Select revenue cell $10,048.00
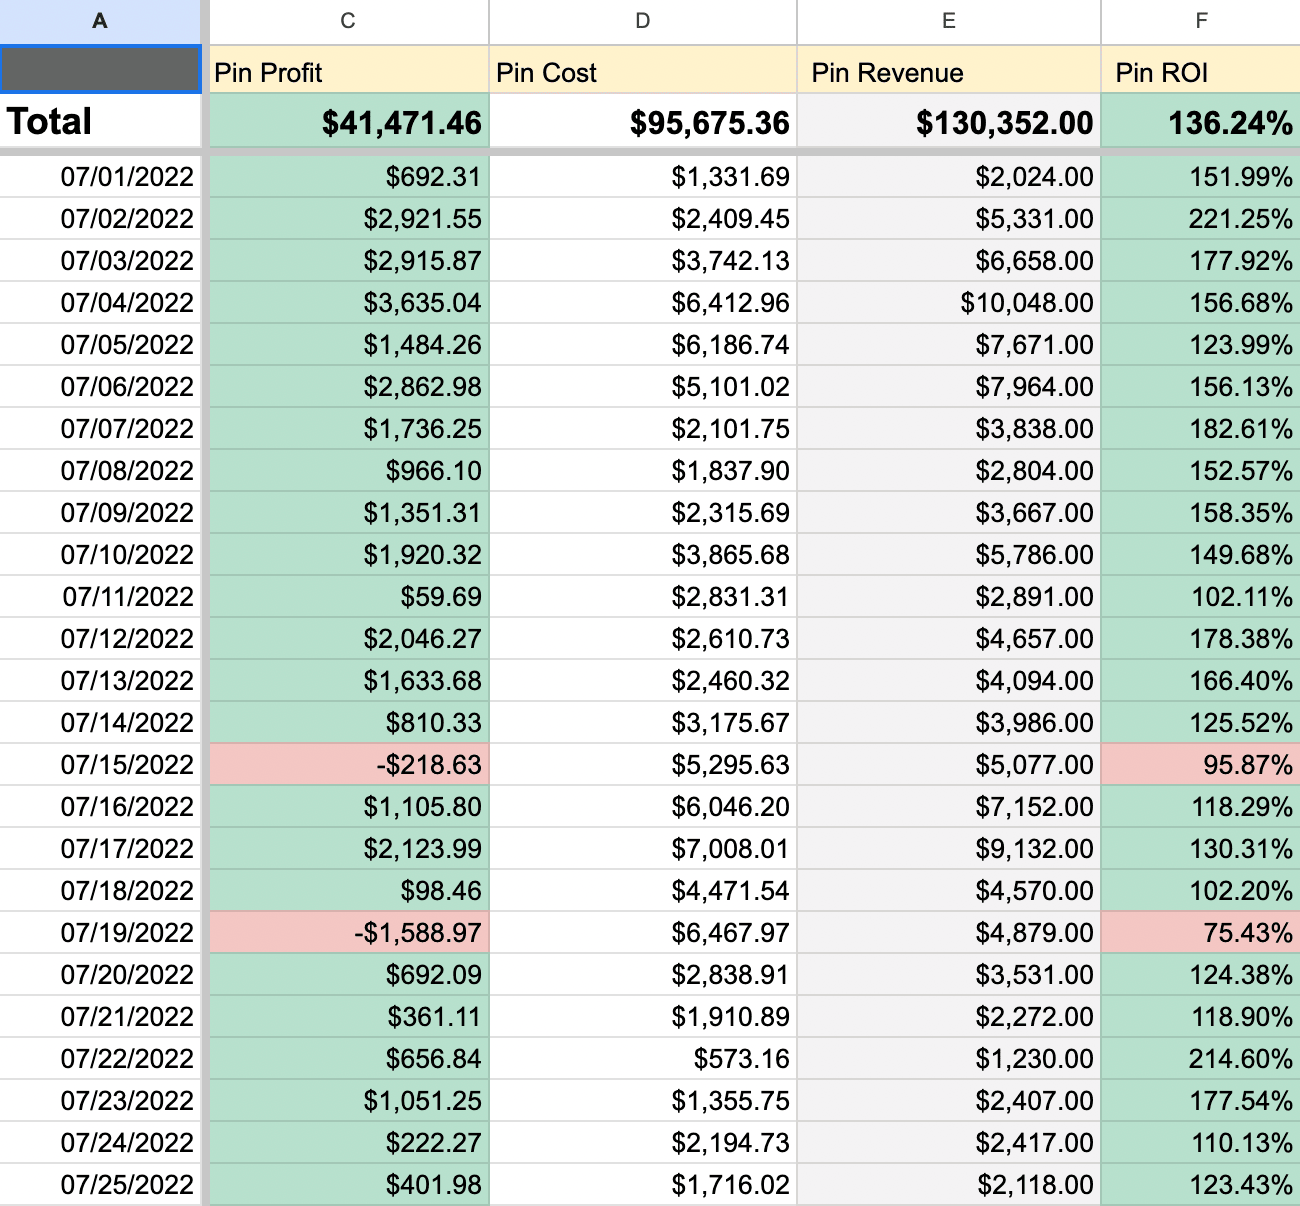This screenshot has height=1206, width=1300. click(948, 303)
